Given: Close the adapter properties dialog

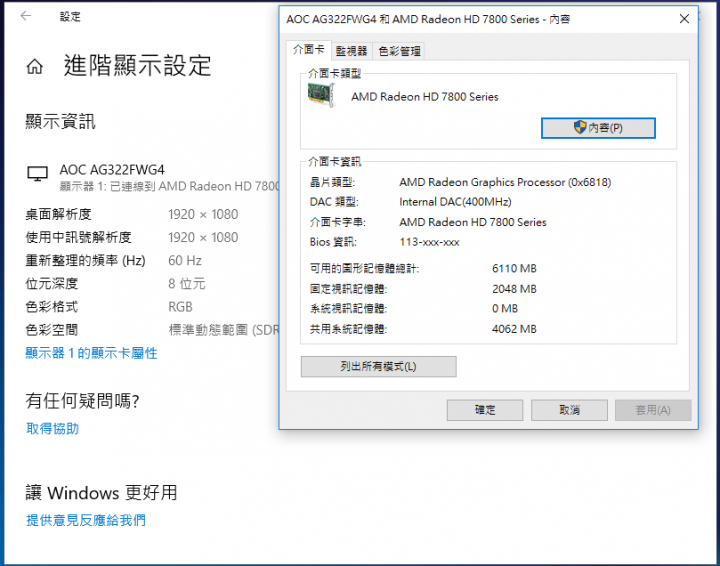Looking at the screenshot, I should [x=684, y=19].
